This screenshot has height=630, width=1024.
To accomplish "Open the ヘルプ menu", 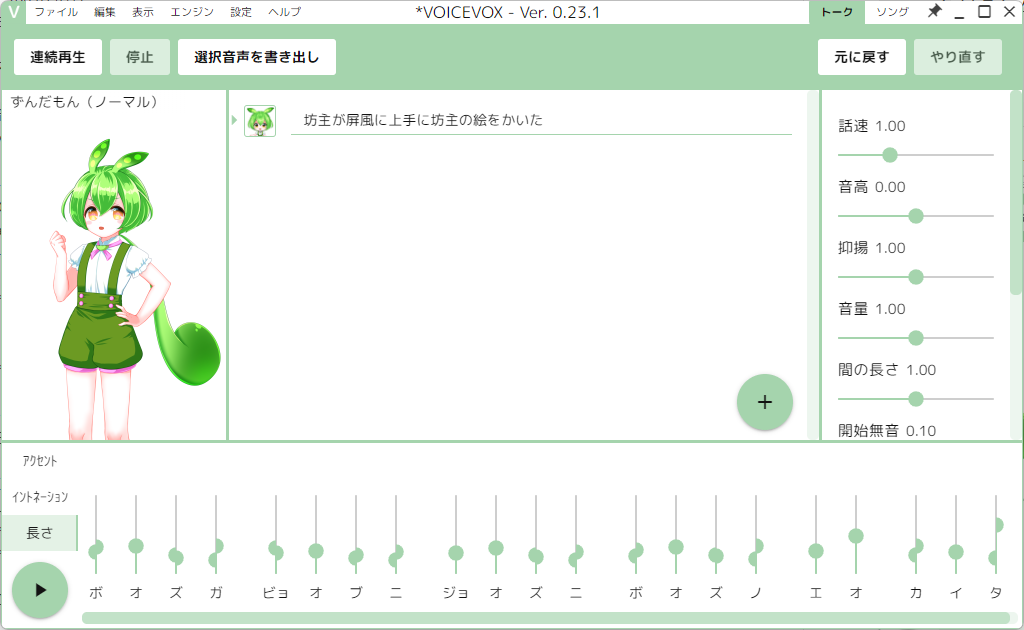I will 285,12.
